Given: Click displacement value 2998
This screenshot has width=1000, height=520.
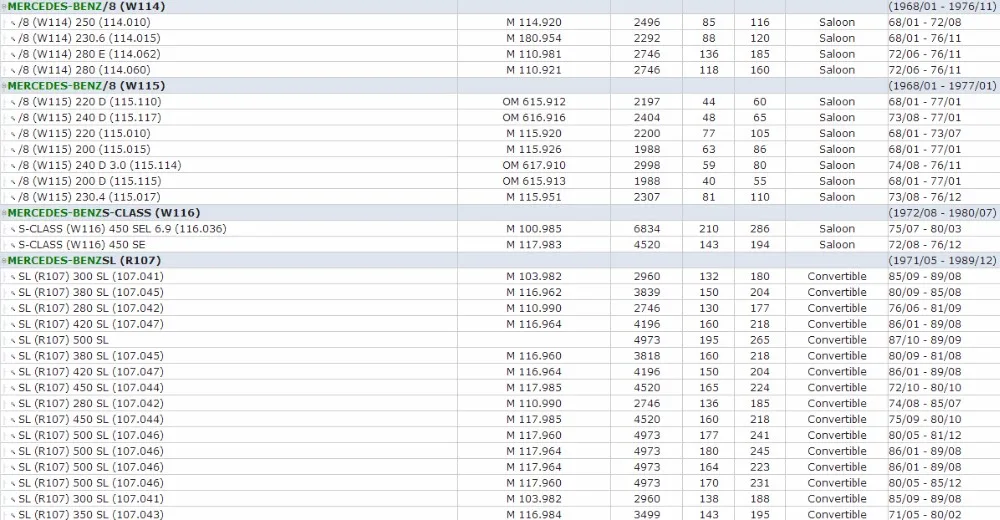Looking at the screenshot, I should pos(647,165).
